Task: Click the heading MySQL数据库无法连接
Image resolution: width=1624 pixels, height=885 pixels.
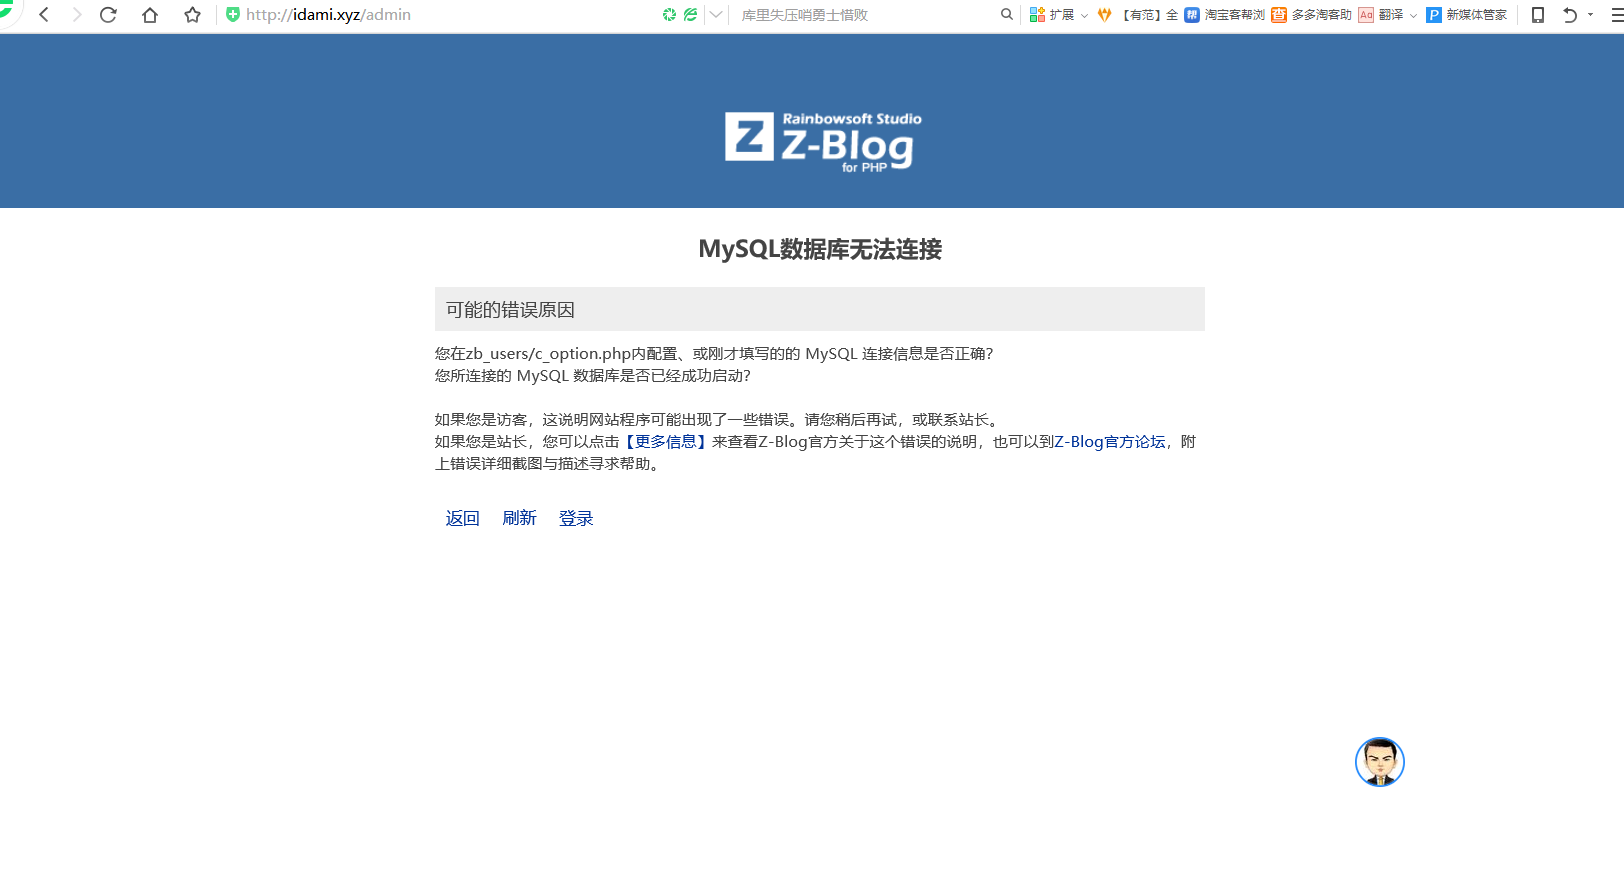Action: point(820,249)
